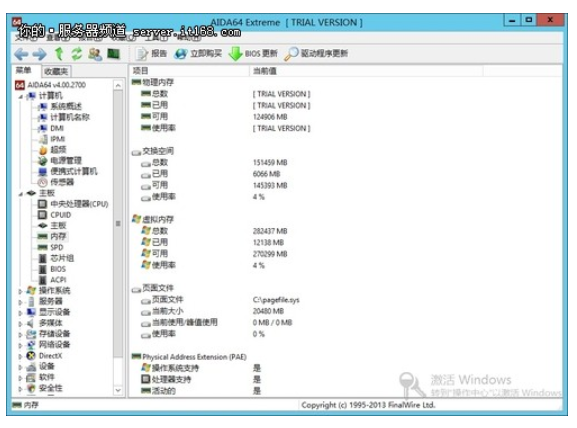Open the 报告 report button

152,54
